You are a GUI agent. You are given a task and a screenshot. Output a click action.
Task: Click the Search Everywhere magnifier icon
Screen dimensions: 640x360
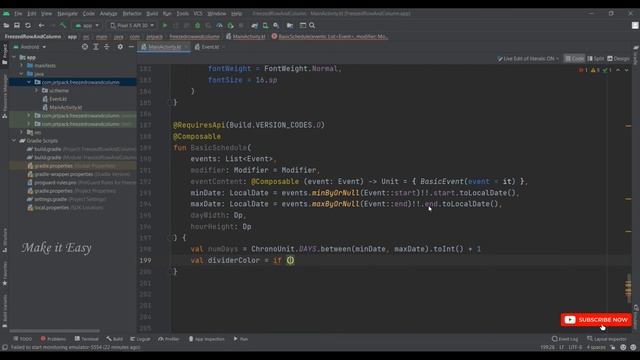[x=312, y=25]
